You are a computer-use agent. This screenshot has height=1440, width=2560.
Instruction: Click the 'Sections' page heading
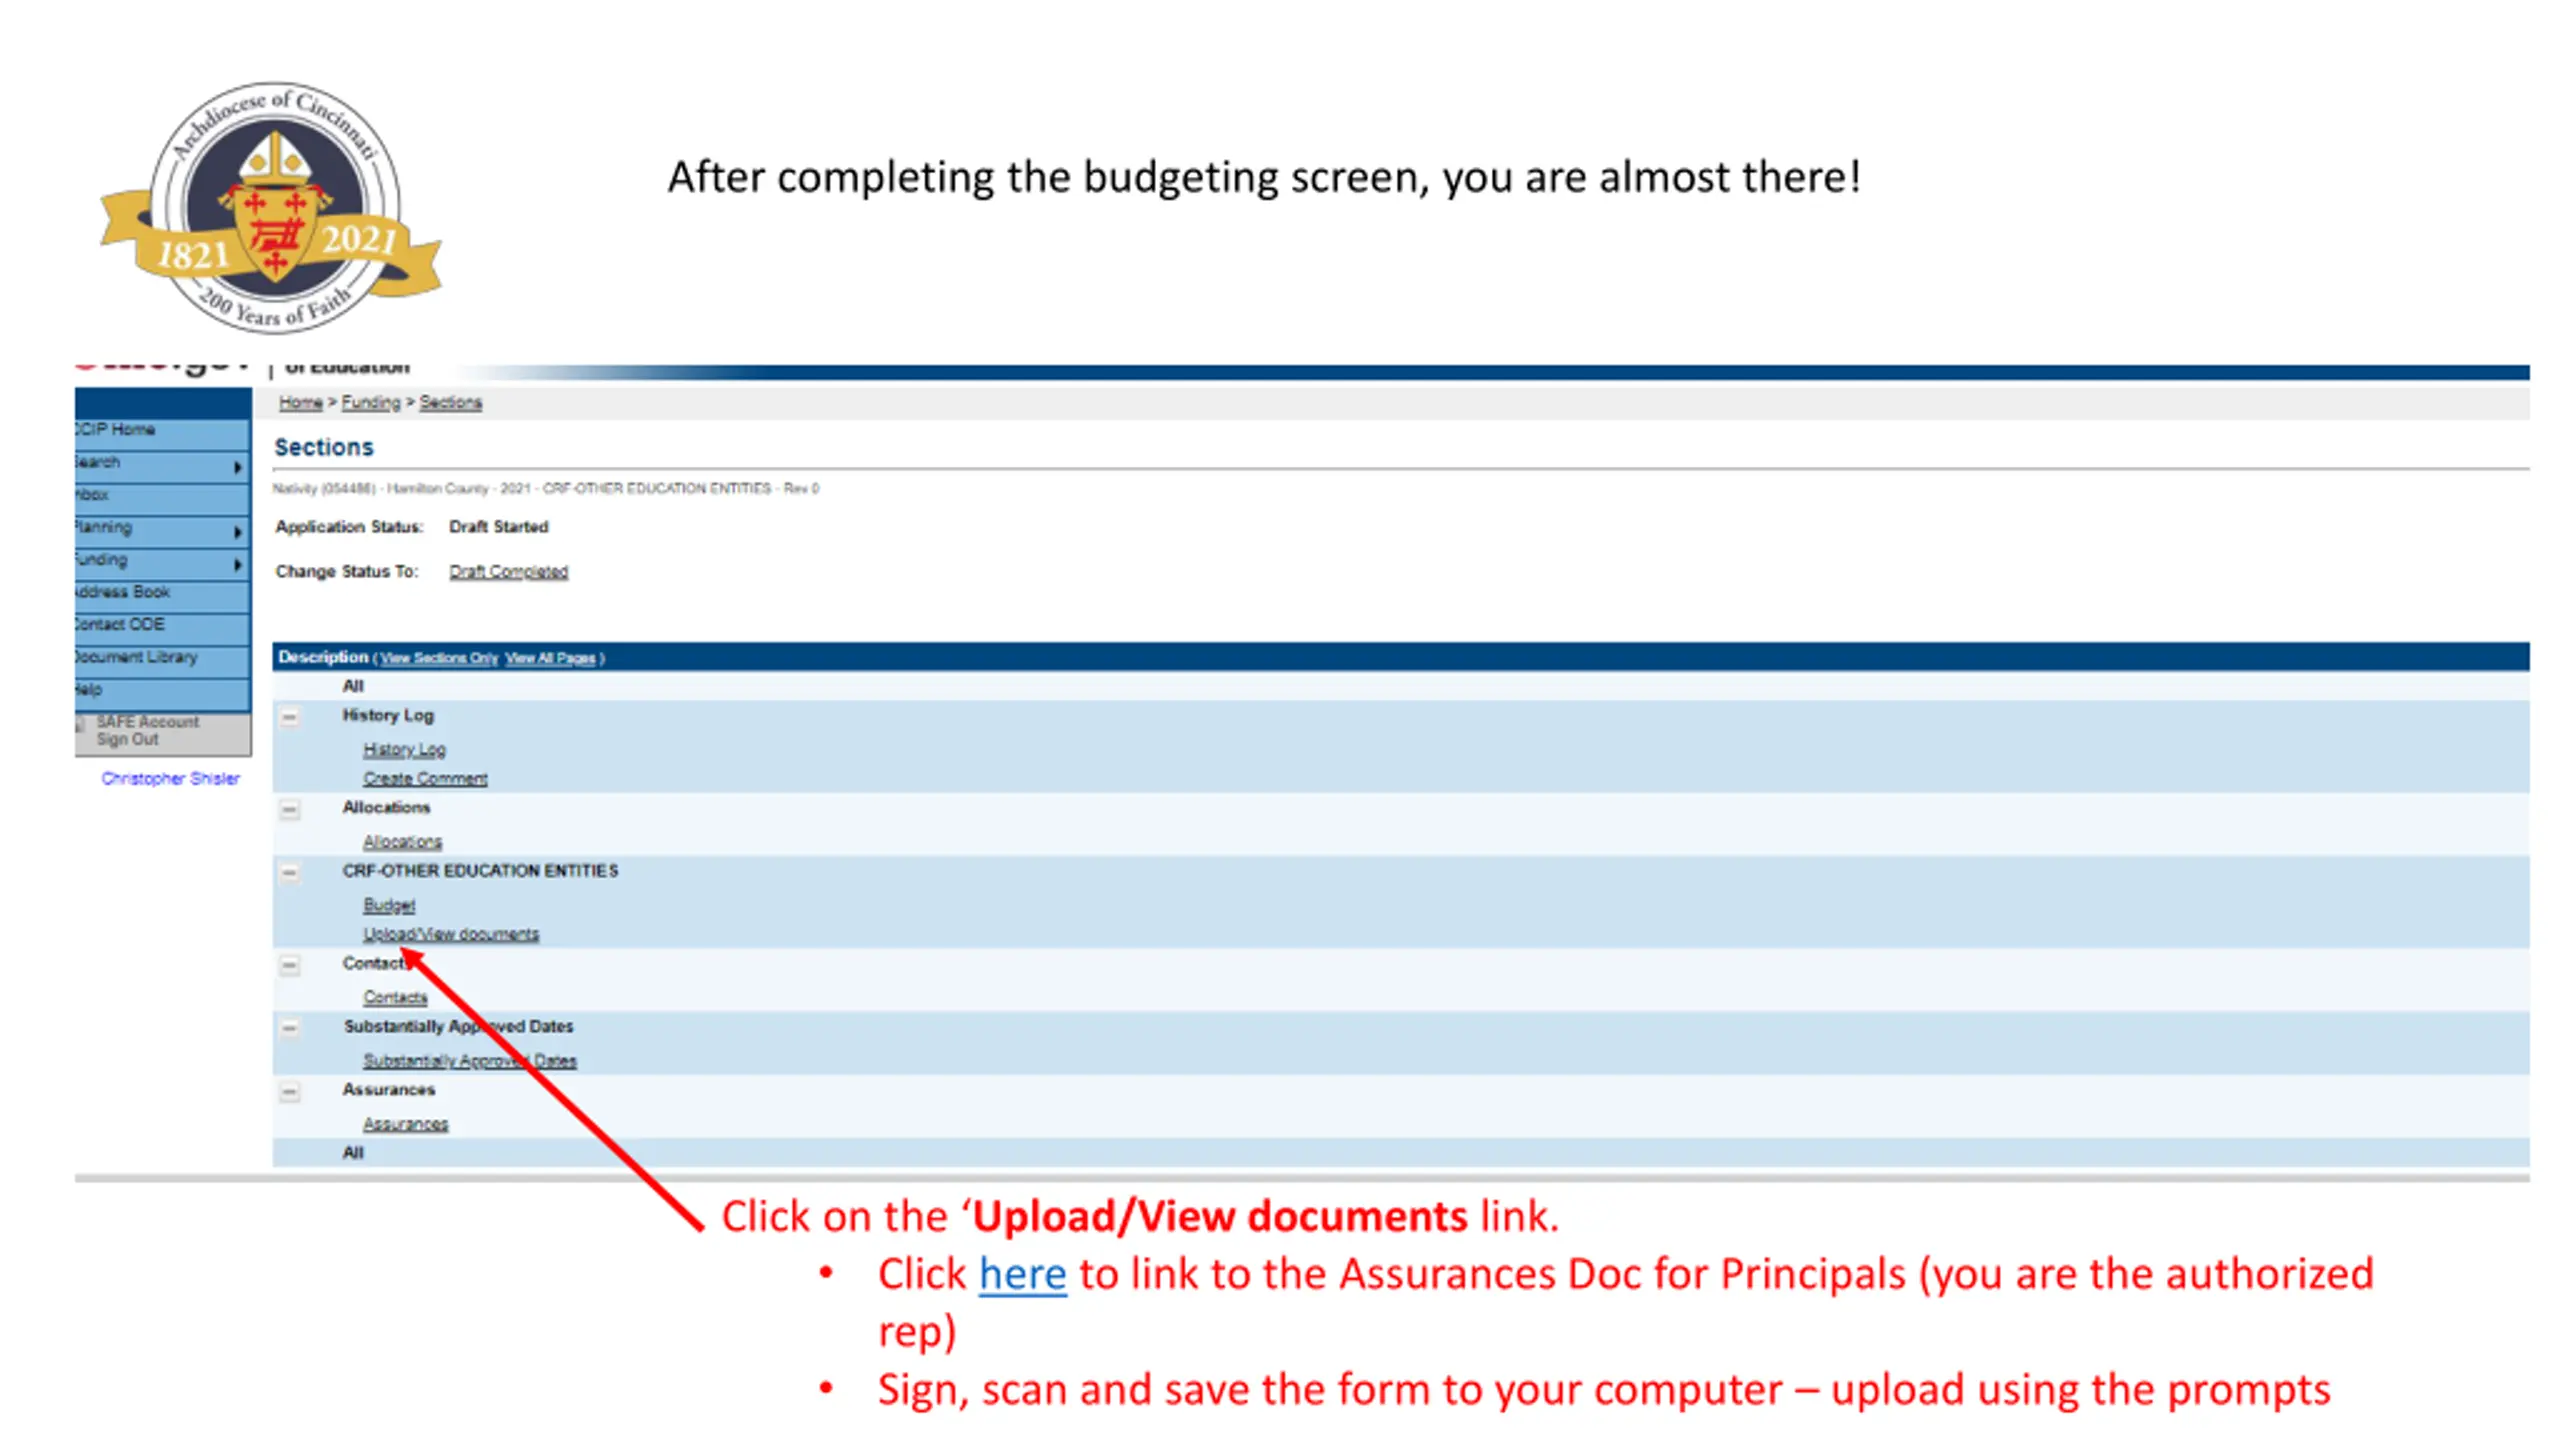pos(324,447)
